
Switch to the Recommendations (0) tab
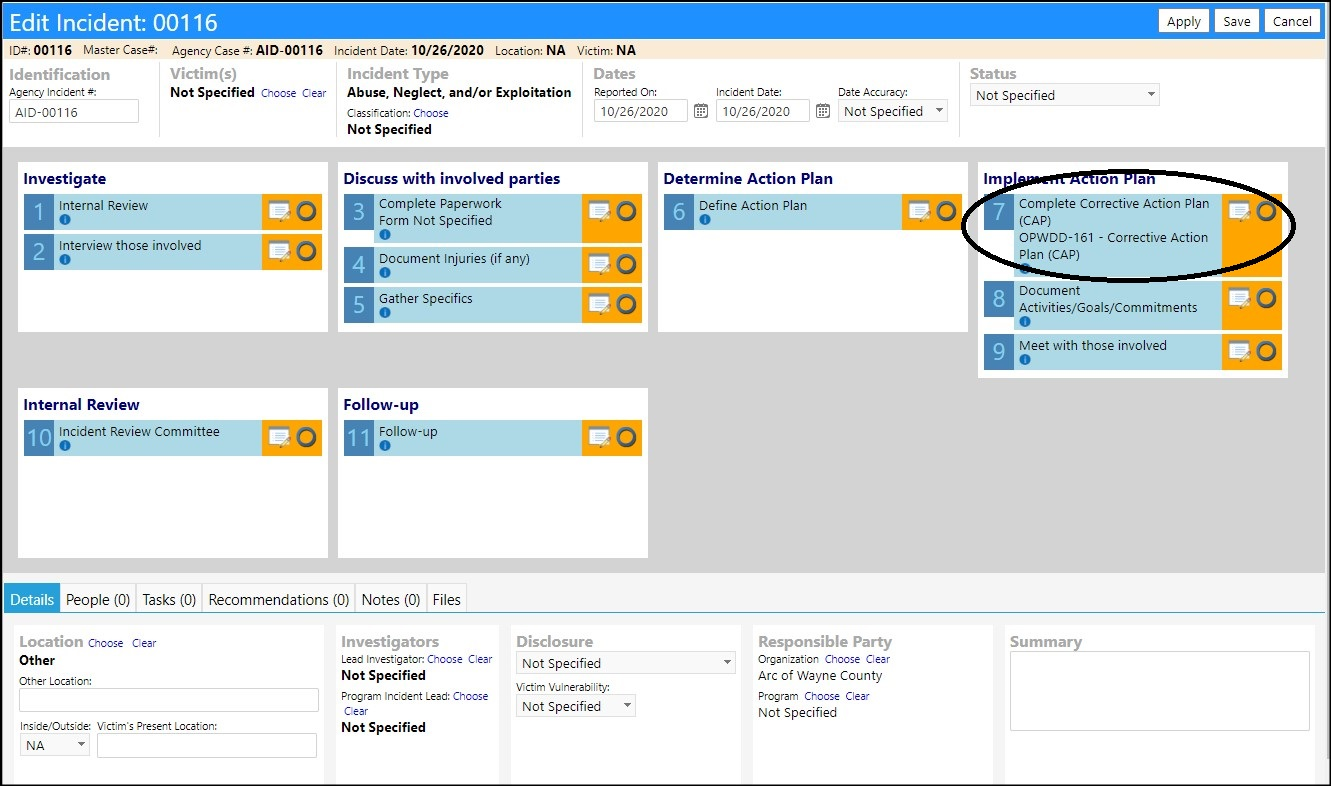(279, 599)
